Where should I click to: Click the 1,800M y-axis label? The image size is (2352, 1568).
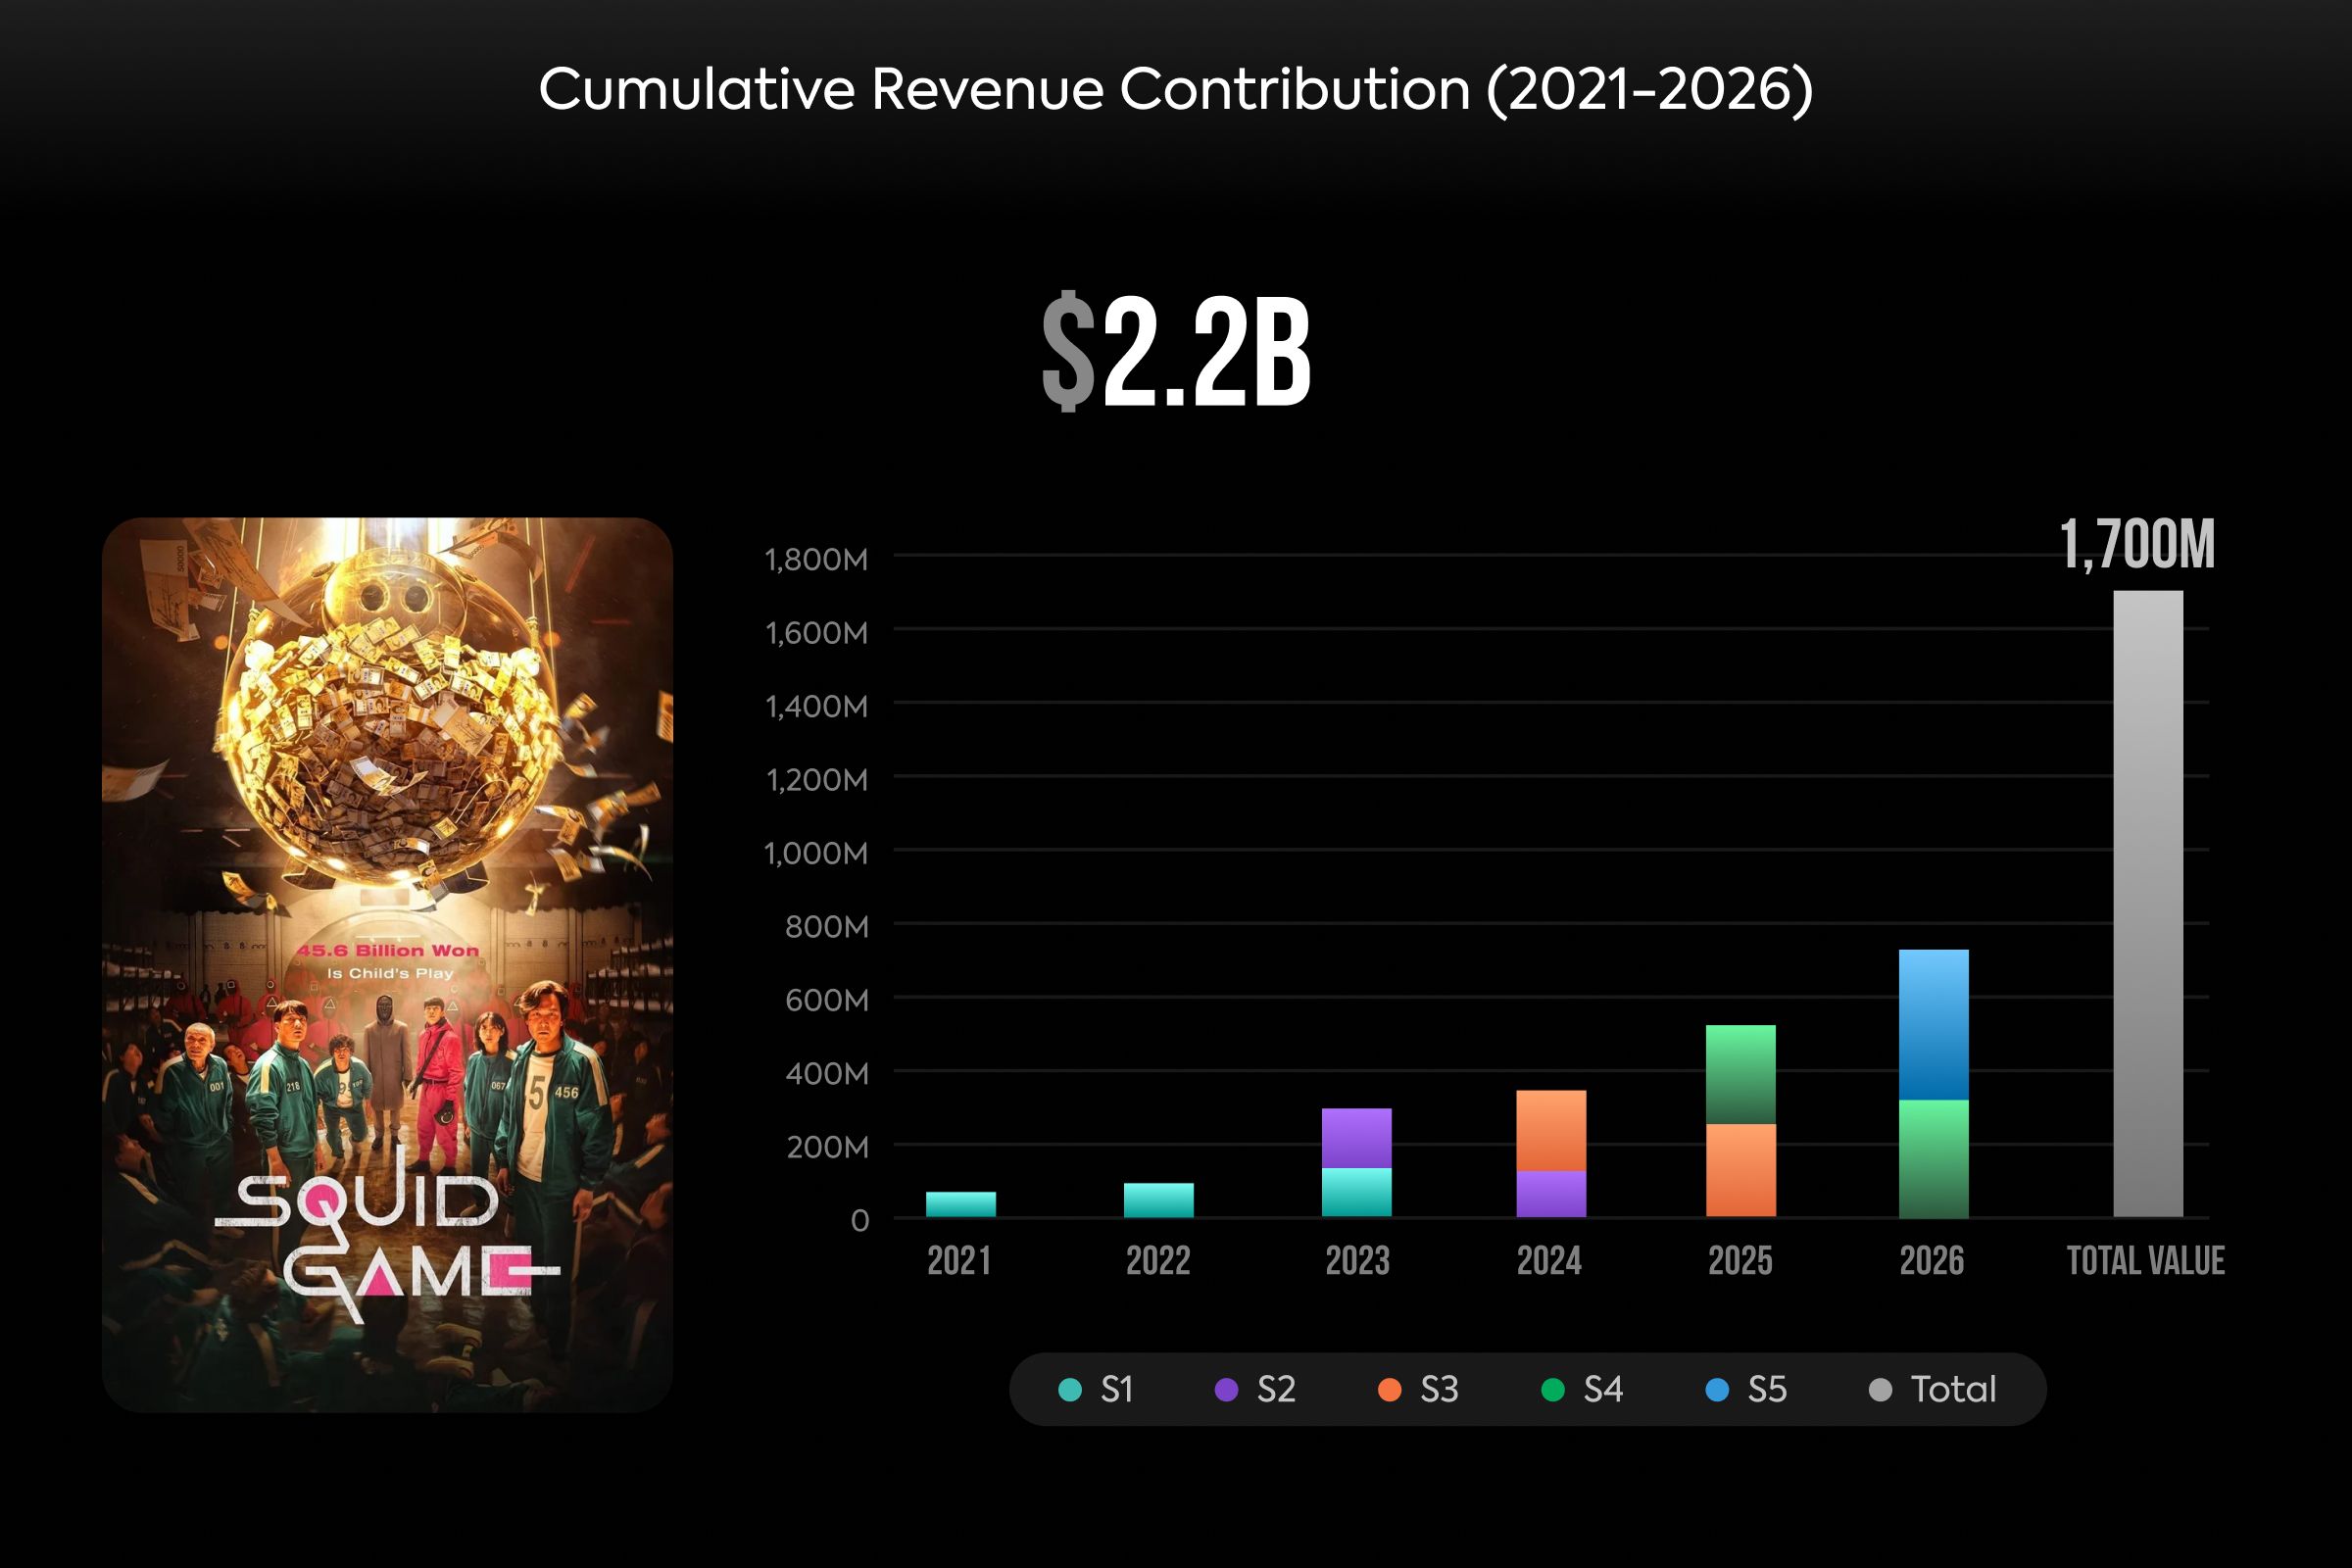coord(816,560)
